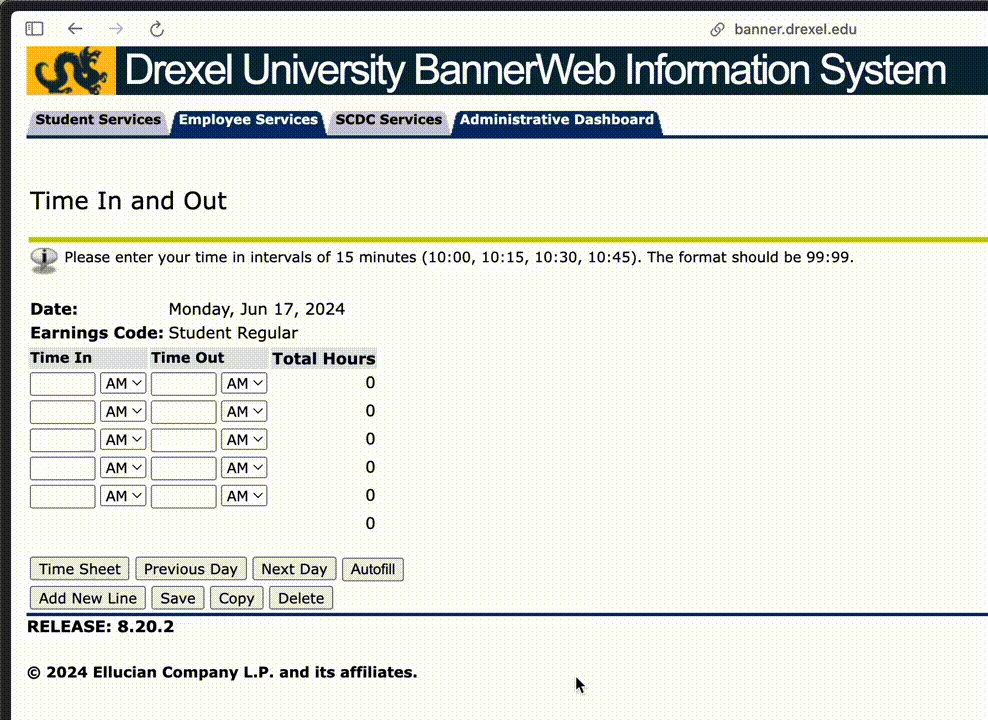The width and height of the screenshot is (988, 720).
Task: Click the first row Time In text field
Action: click(x=62, y=384)
